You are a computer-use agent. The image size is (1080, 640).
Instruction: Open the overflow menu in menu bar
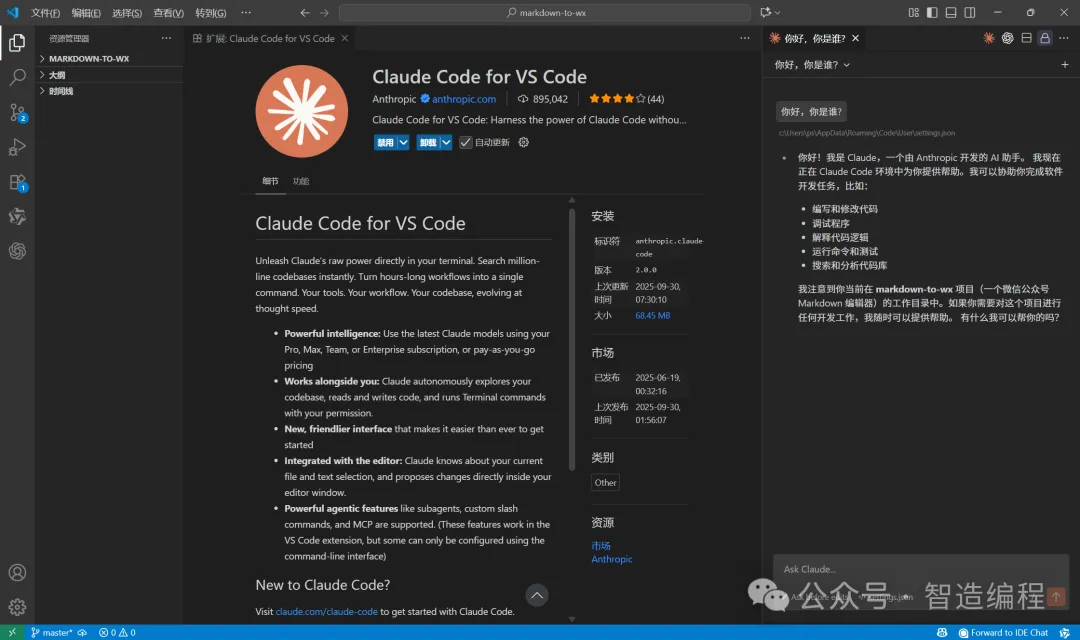coord(246,12)
